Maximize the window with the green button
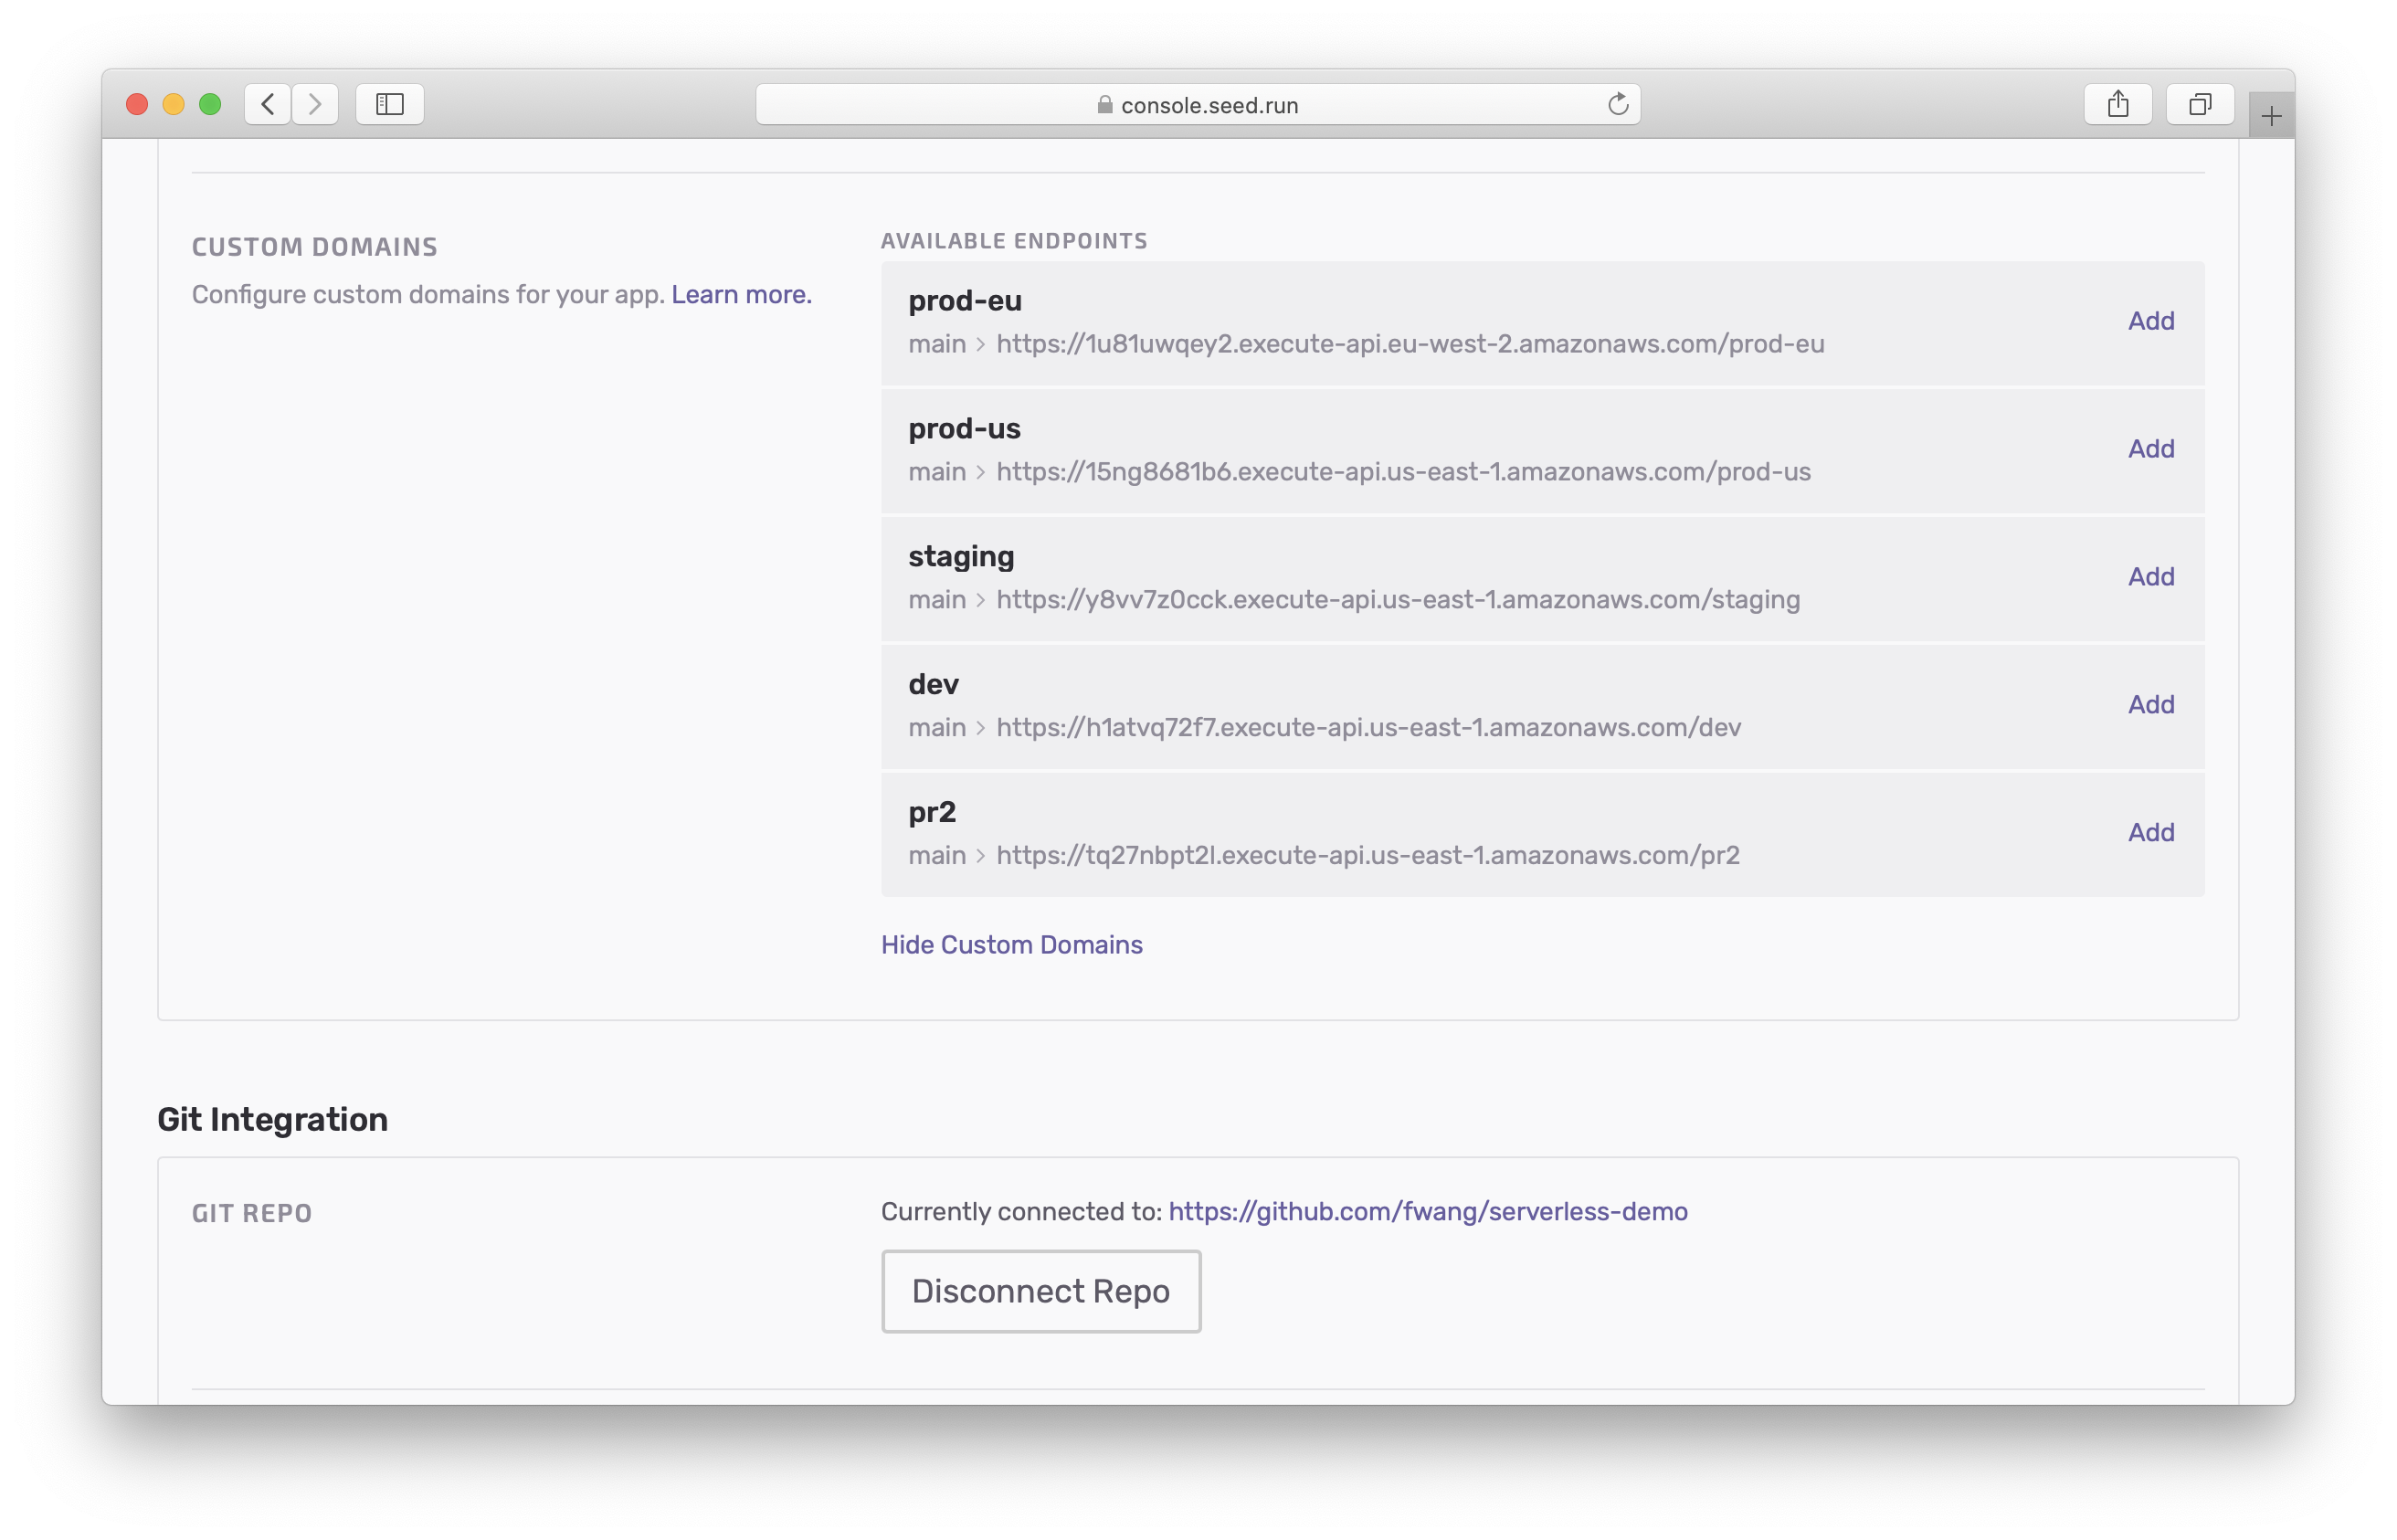Viewport: 2397px width, 1540px height. coord(210,104)
